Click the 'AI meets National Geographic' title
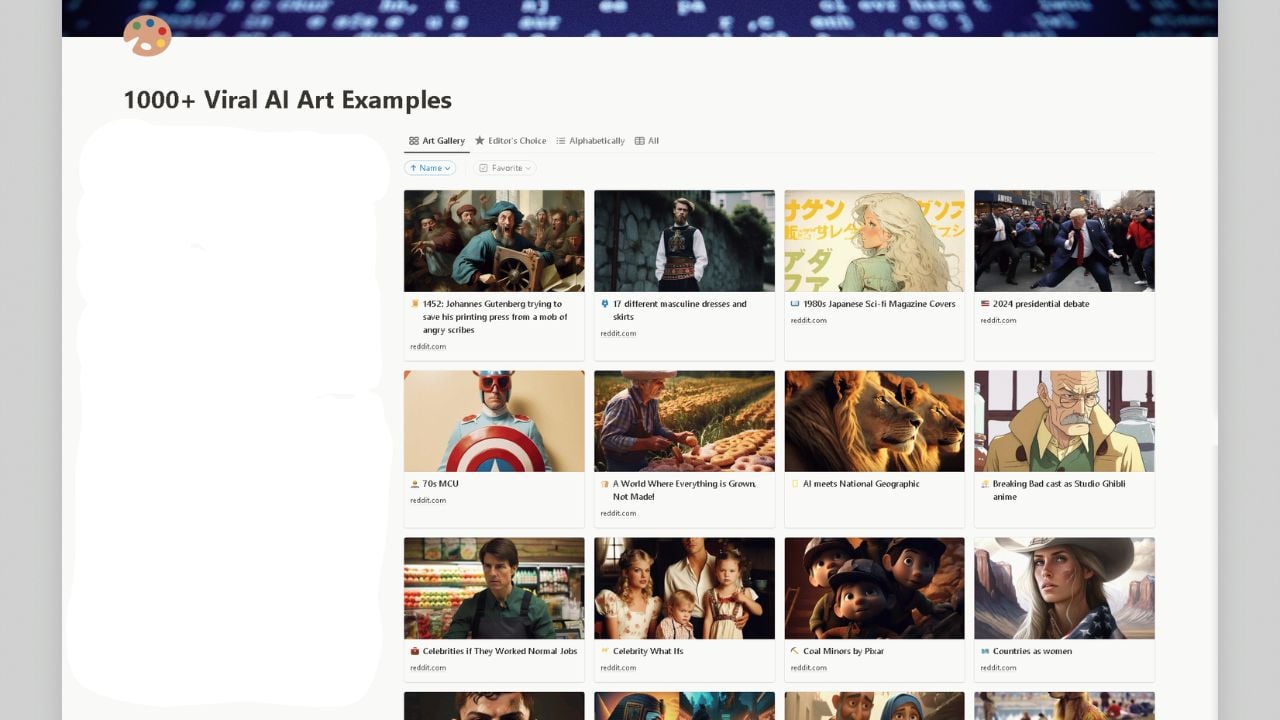 (x=861, y=484)
